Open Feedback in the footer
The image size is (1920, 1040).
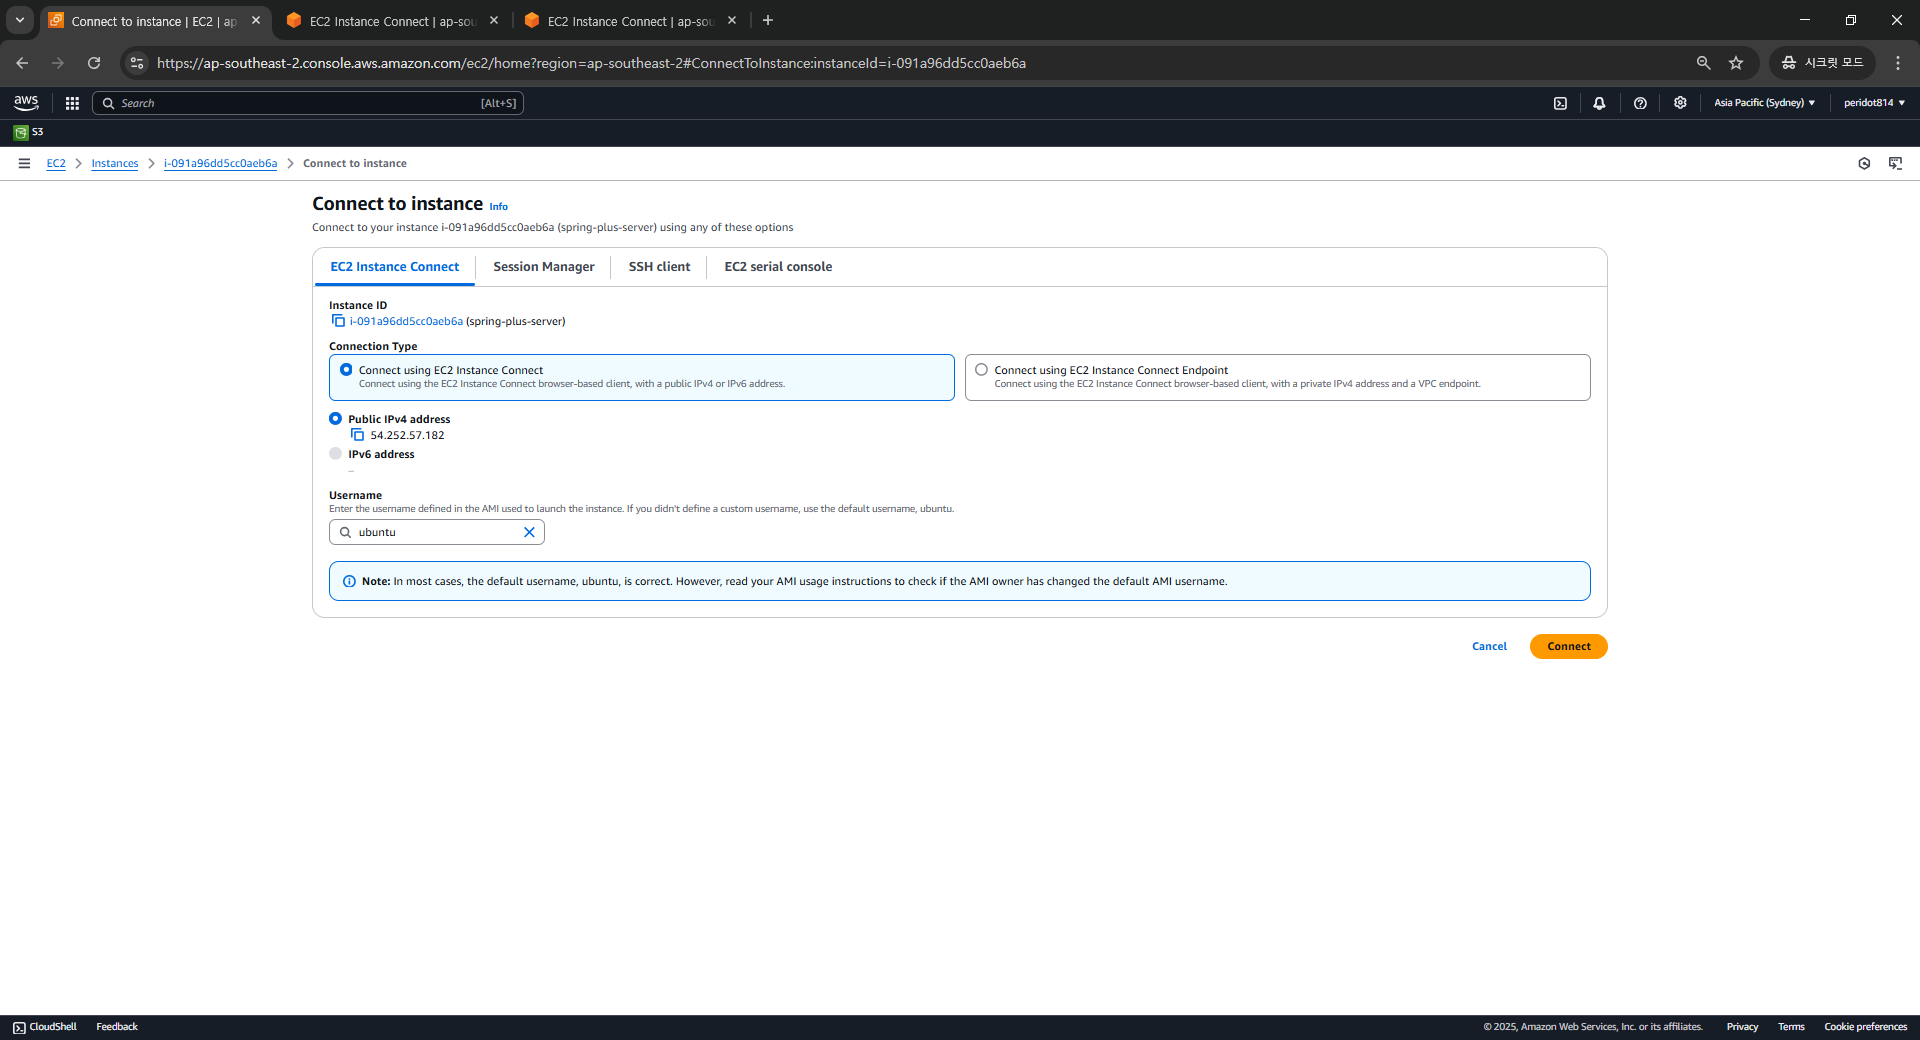coord(117,1027)
